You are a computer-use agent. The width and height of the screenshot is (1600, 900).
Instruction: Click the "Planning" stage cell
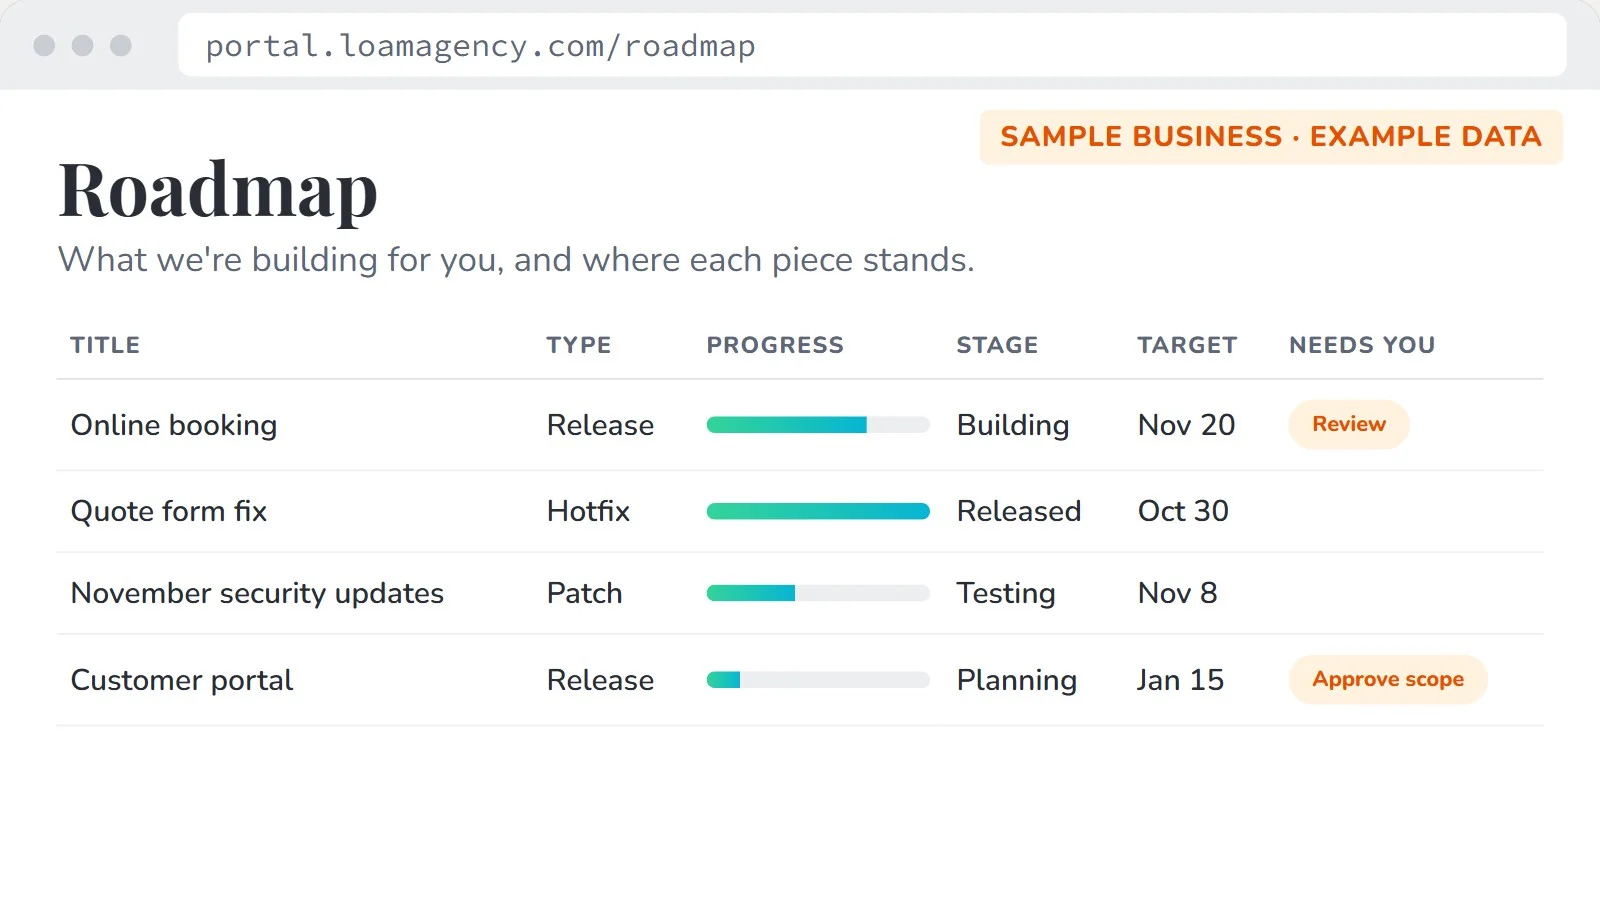1017,680
